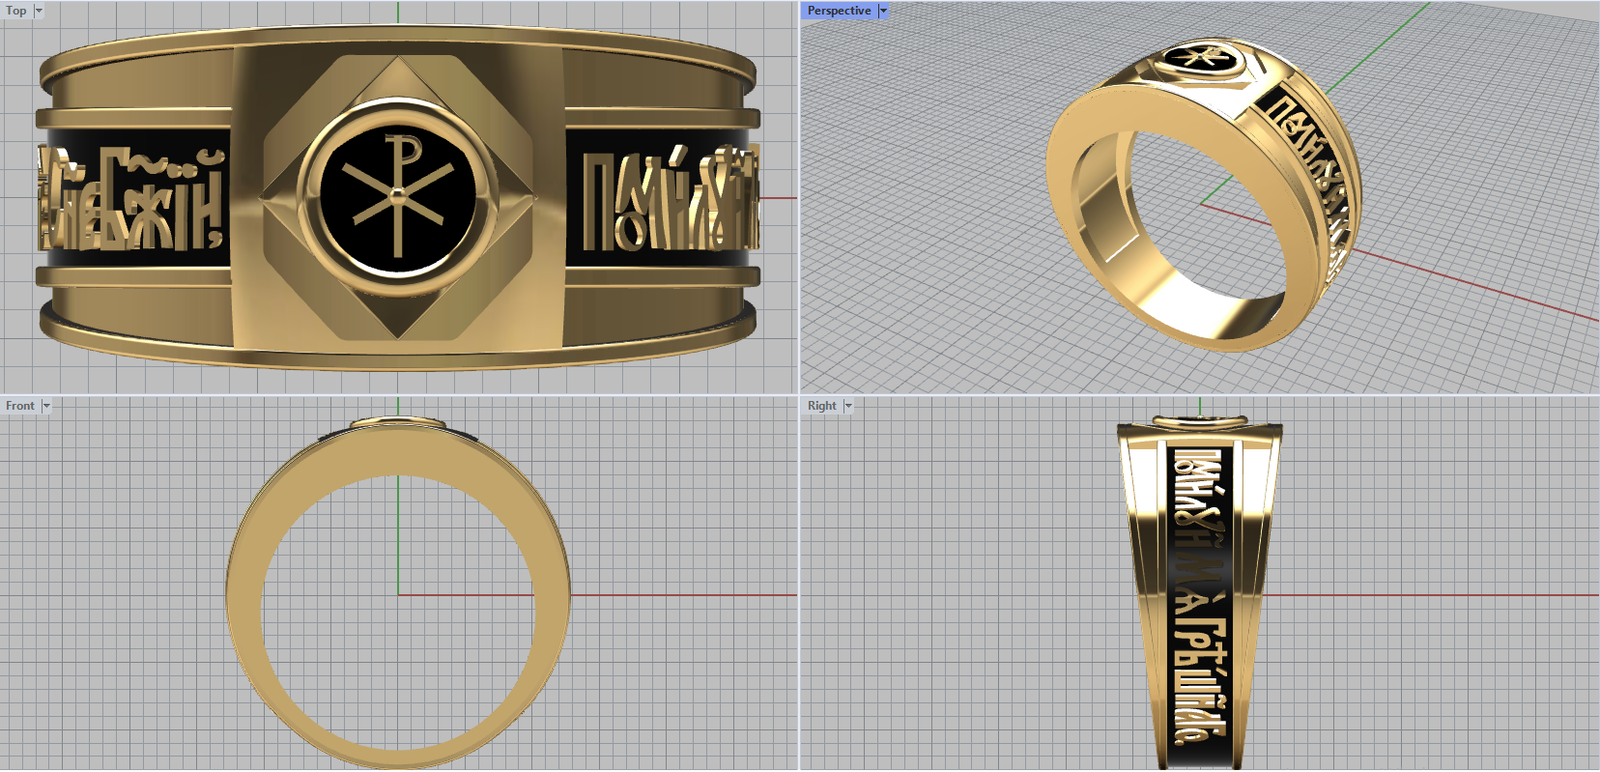Click the Perspective viewport title label

click(x=839, y=11)
